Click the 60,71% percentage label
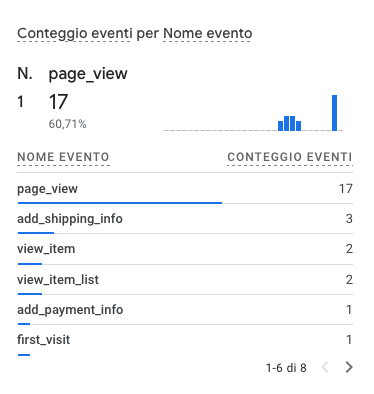Image resolution: width=374 pixels, height=394 pixels. [x=68, y=124]
